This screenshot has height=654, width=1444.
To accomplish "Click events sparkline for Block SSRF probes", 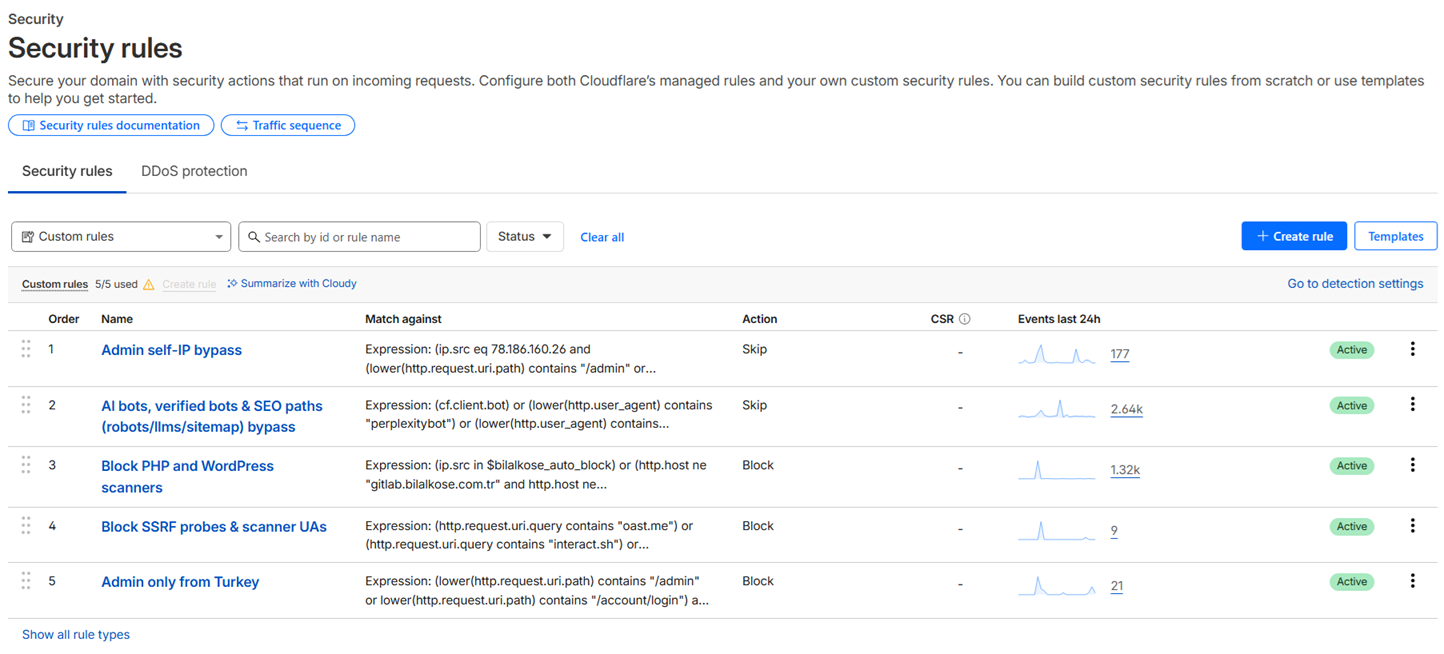I will 1057,531.
